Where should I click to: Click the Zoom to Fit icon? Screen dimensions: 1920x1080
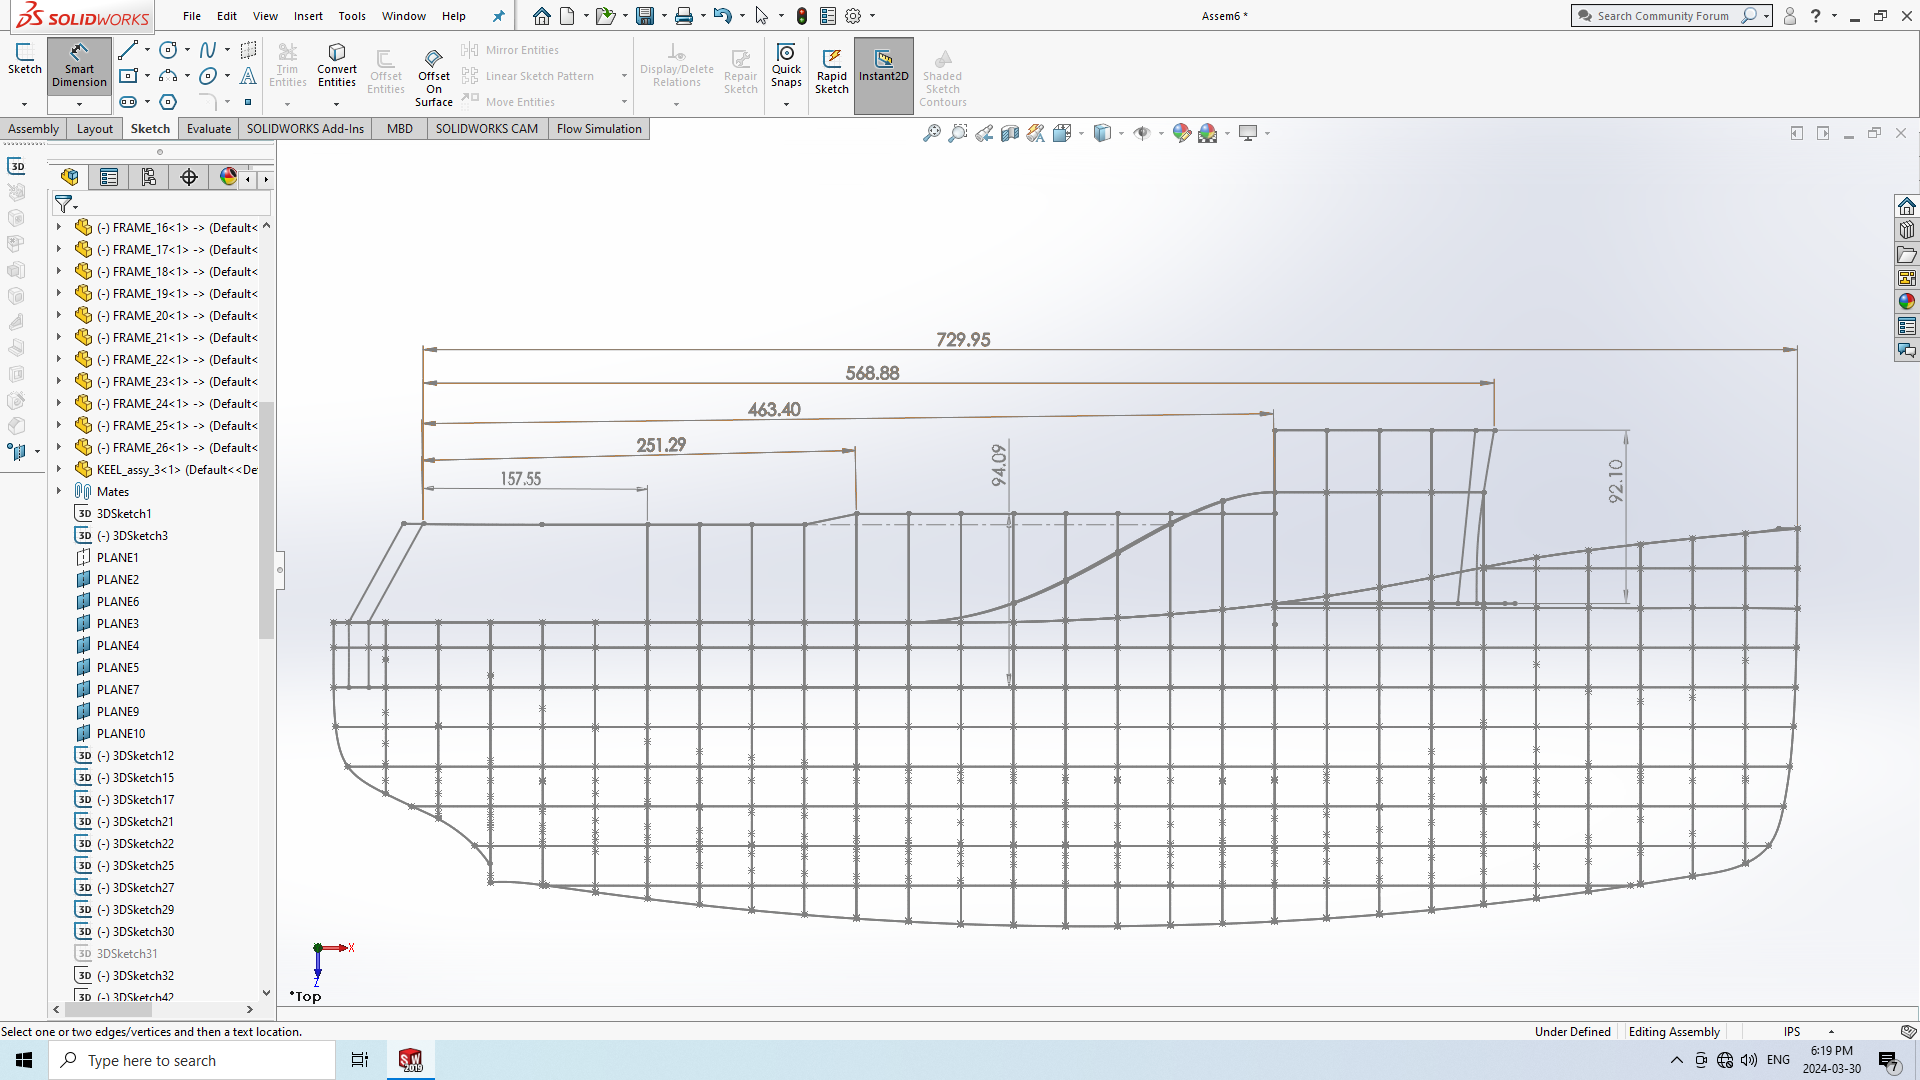(932, 133)
